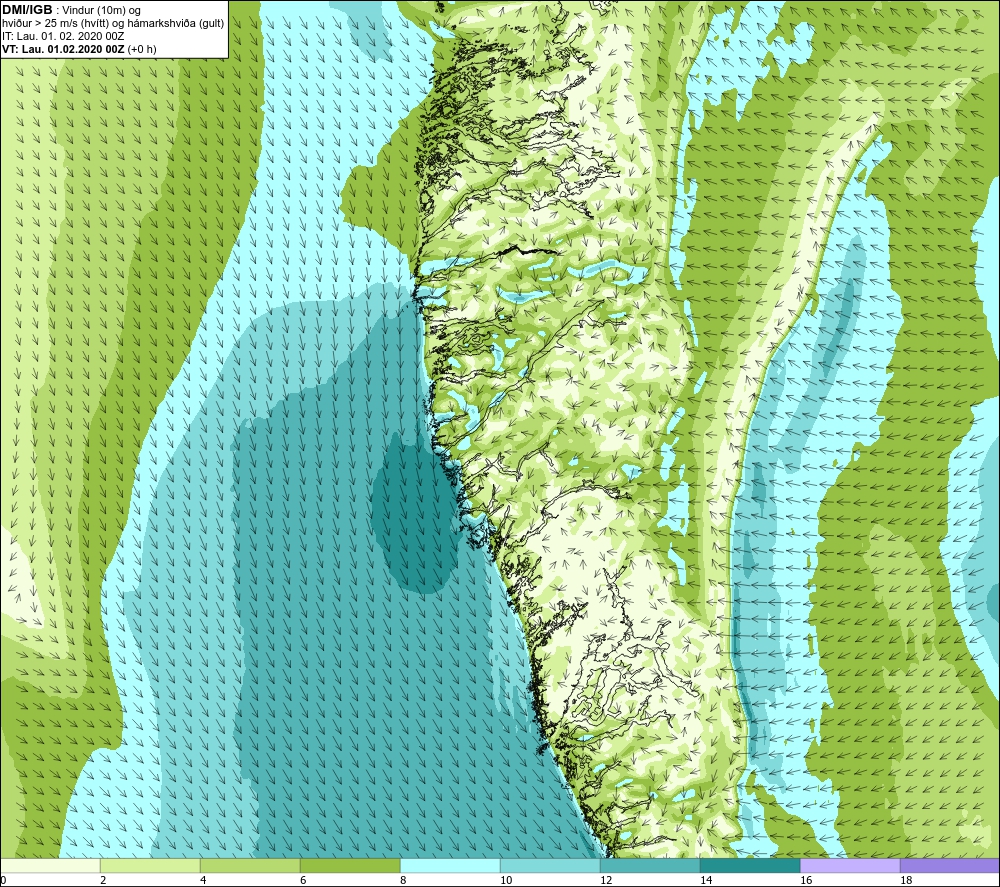Click the scale label '18'

pos(906,881)
